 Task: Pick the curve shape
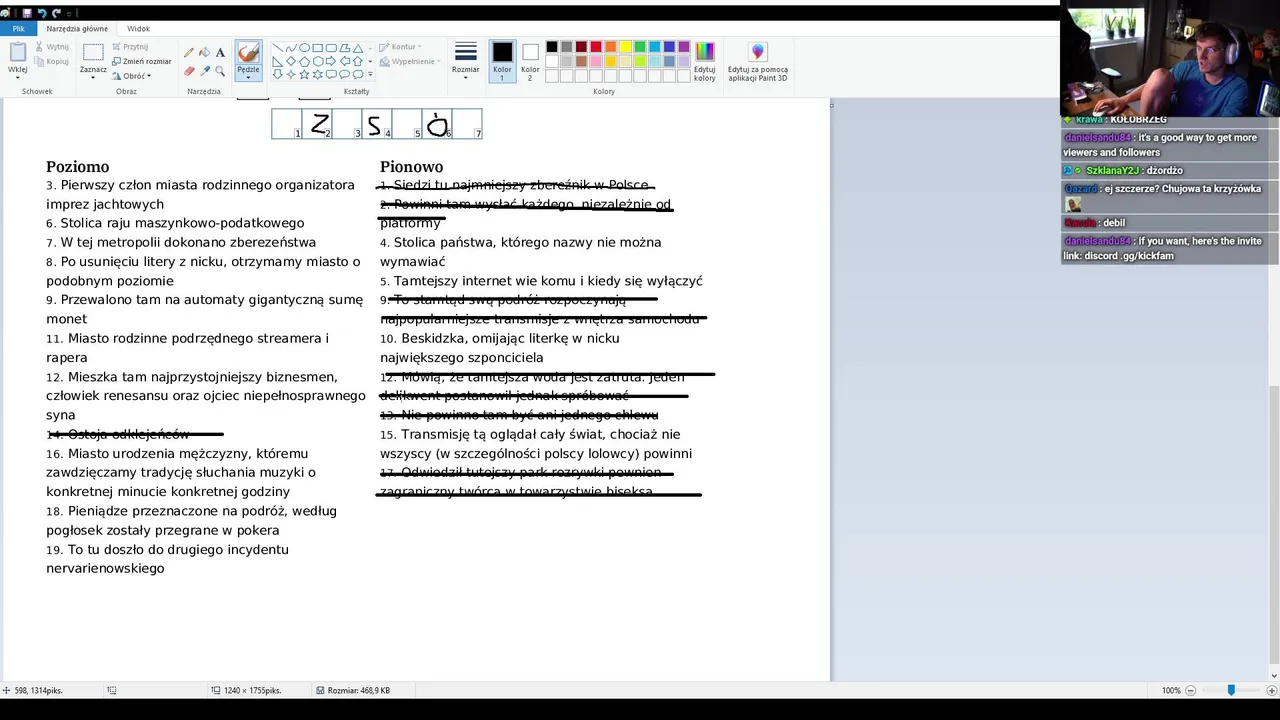[x=291, y=48]
